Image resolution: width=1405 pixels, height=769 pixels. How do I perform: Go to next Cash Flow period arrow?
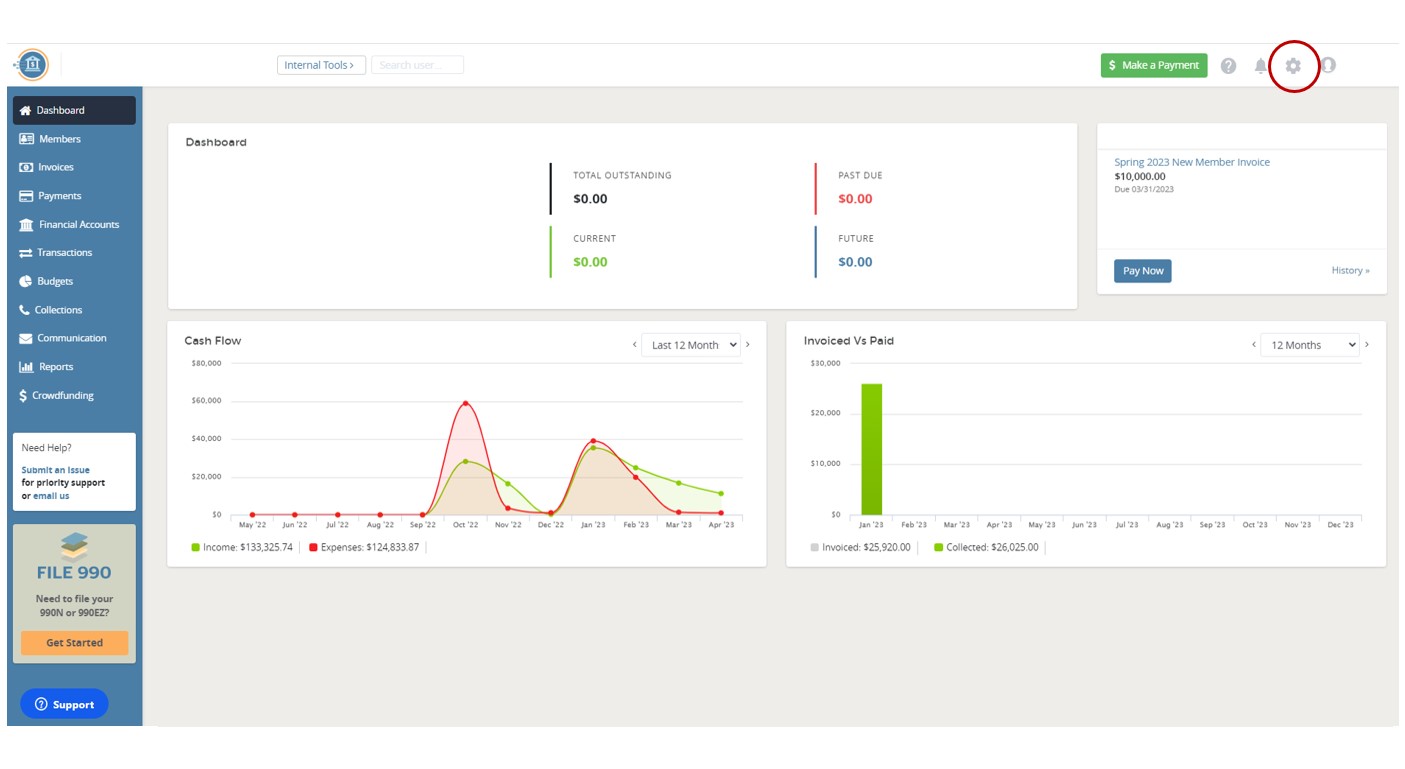pos(748,345)
